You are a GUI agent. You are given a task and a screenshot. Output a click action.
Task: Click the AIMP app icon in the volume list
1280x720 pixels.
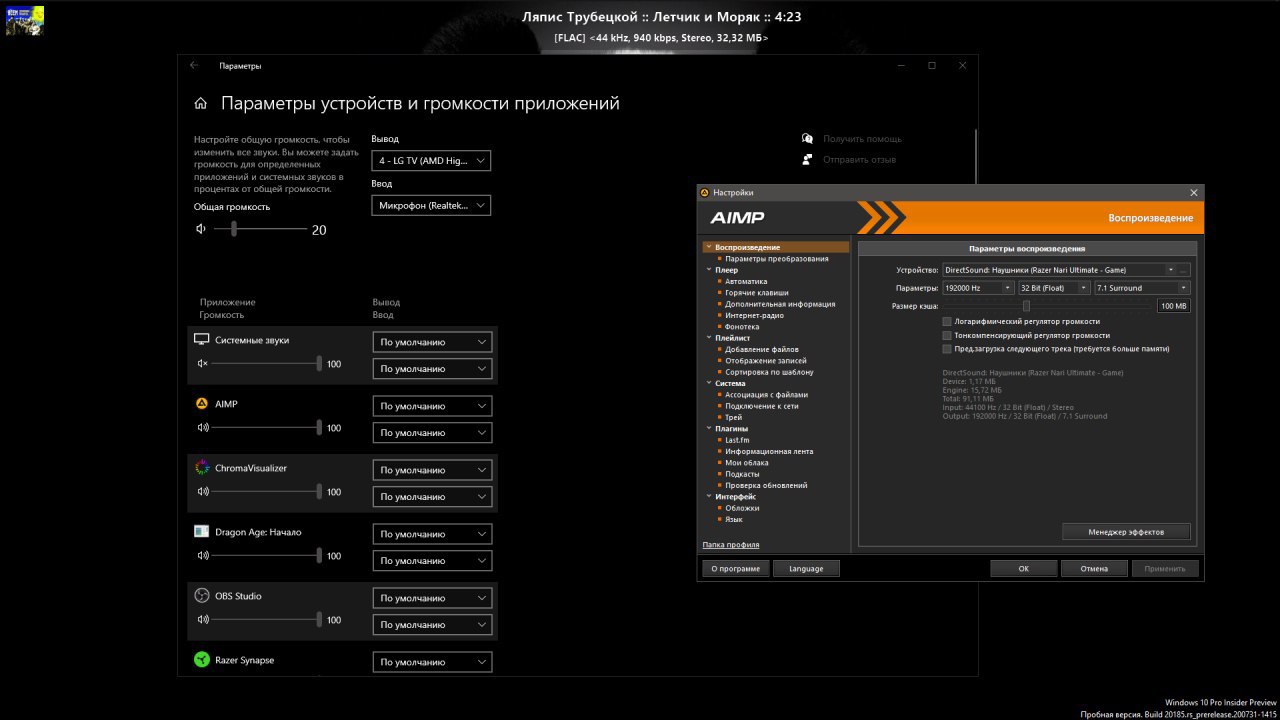pyautogui.click(x=201, y=404)
